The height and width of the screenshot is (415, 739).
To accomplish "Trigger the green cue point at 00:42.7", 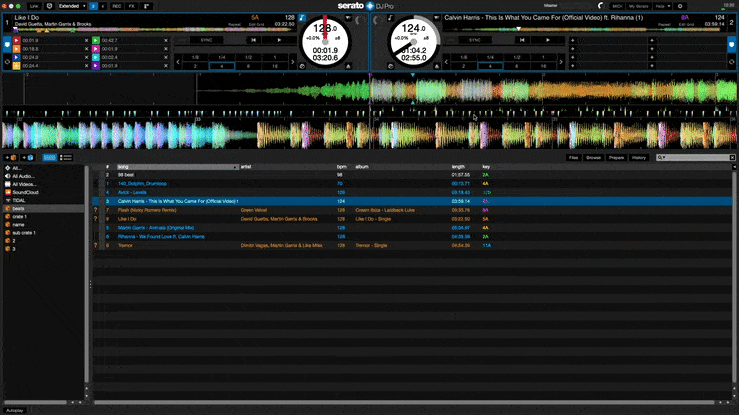I will [96, 41].
